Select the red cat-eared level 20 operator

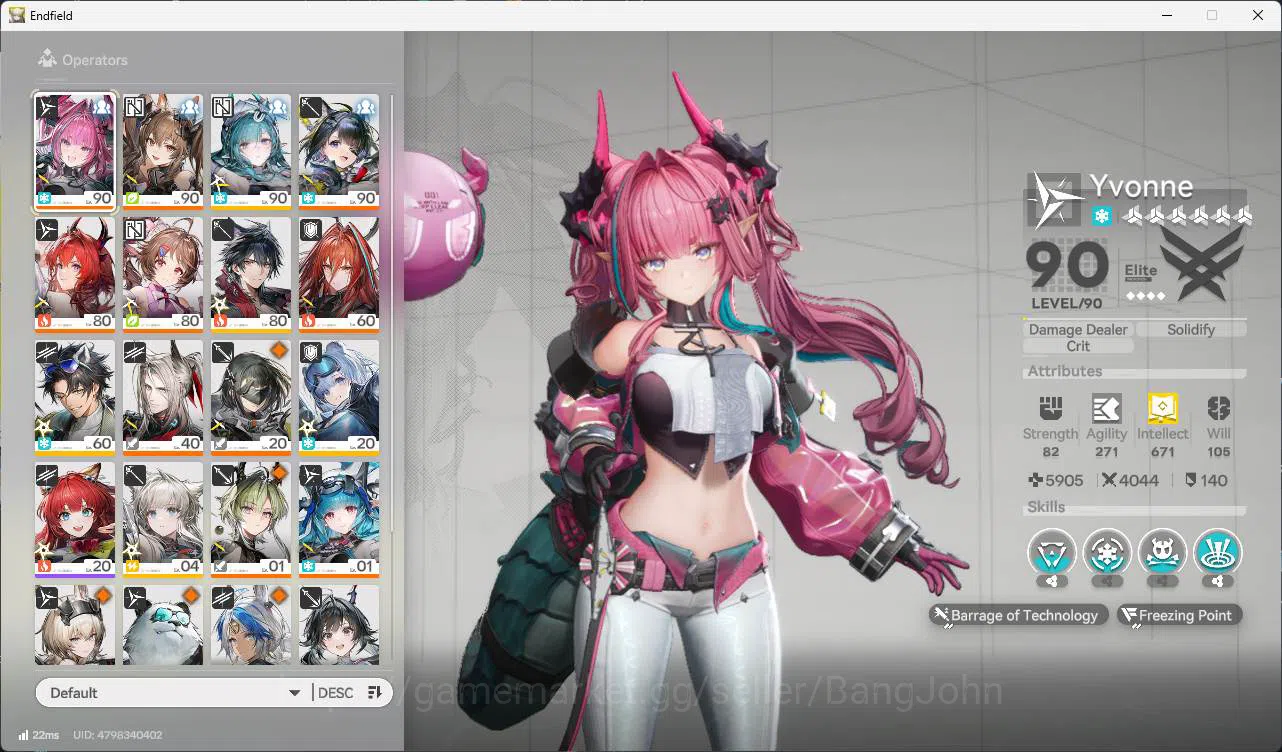coord(75,520)
